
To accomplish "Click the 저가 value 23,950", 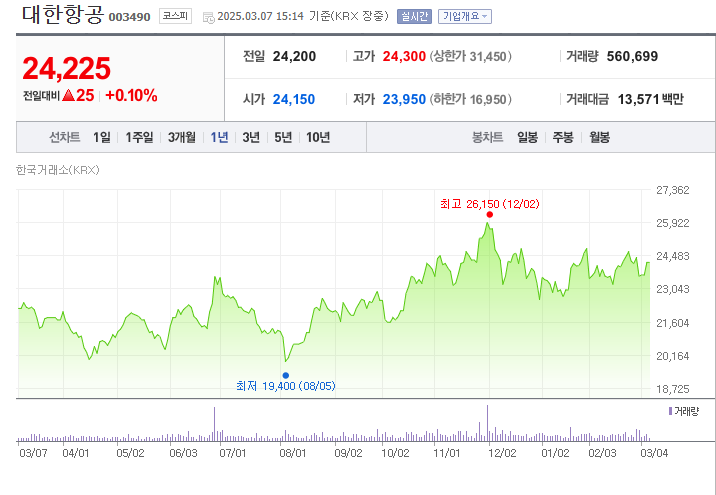I will point(404,99).
